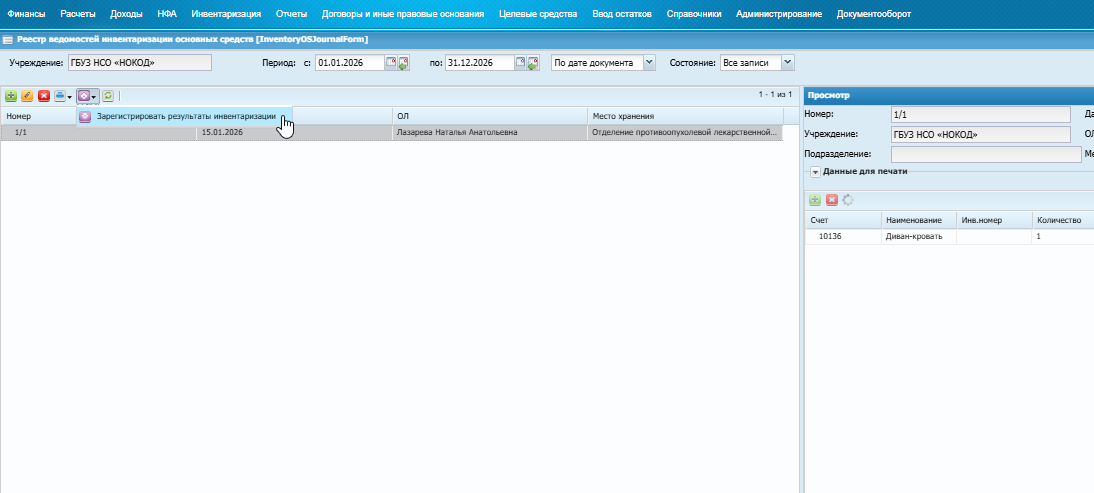Open the Состояние 'Все записи' dropdown
The width and height of the screenshot is (1094, 493).
tap(788, 63)
